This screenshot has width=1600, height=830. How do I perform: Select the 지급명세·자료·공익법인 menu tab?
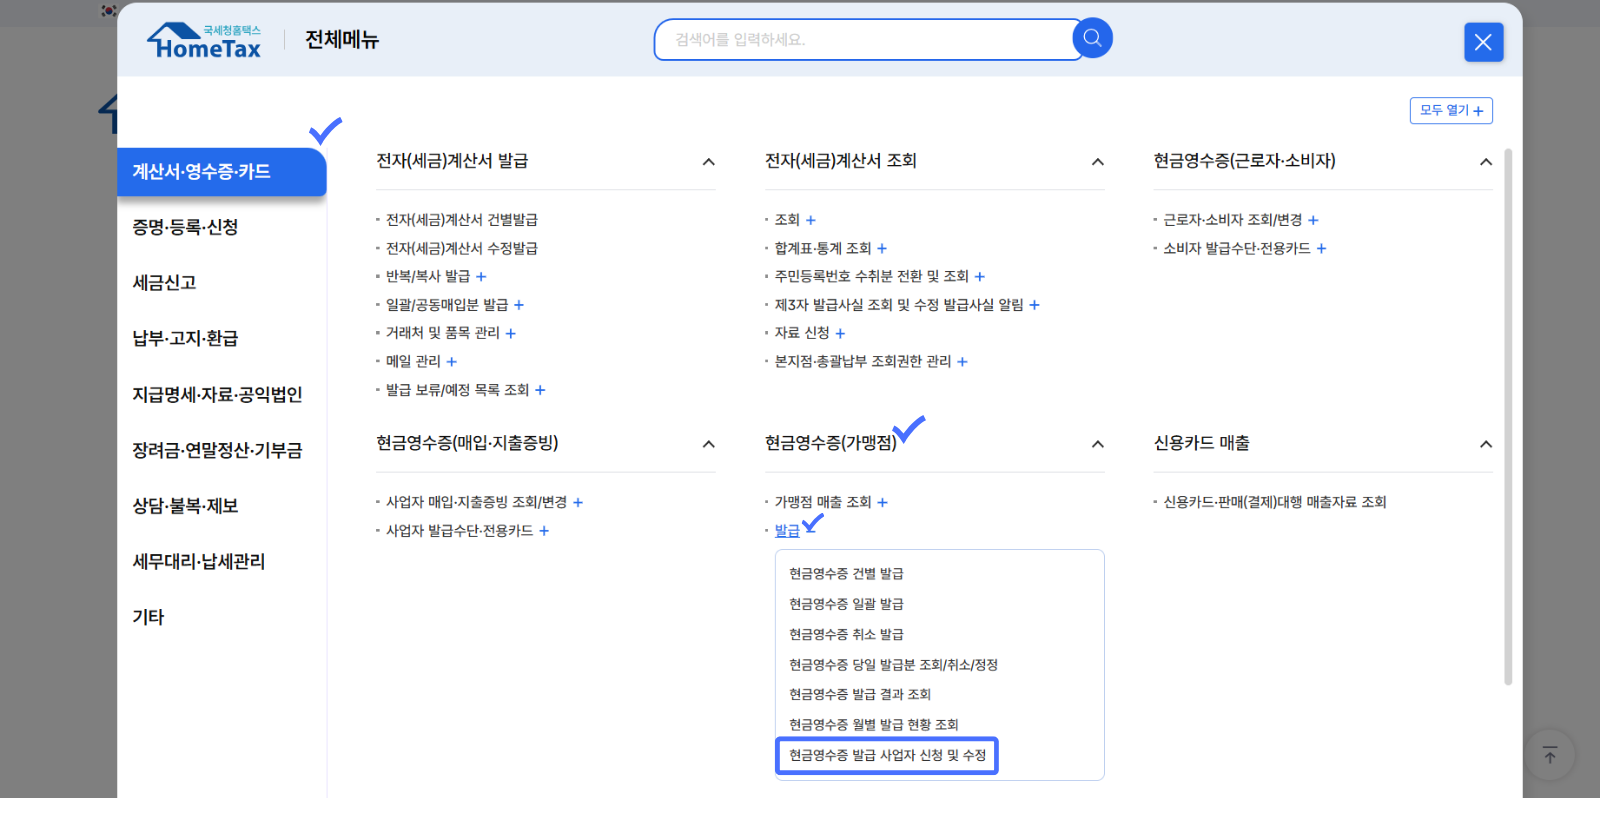coord(217,394)
